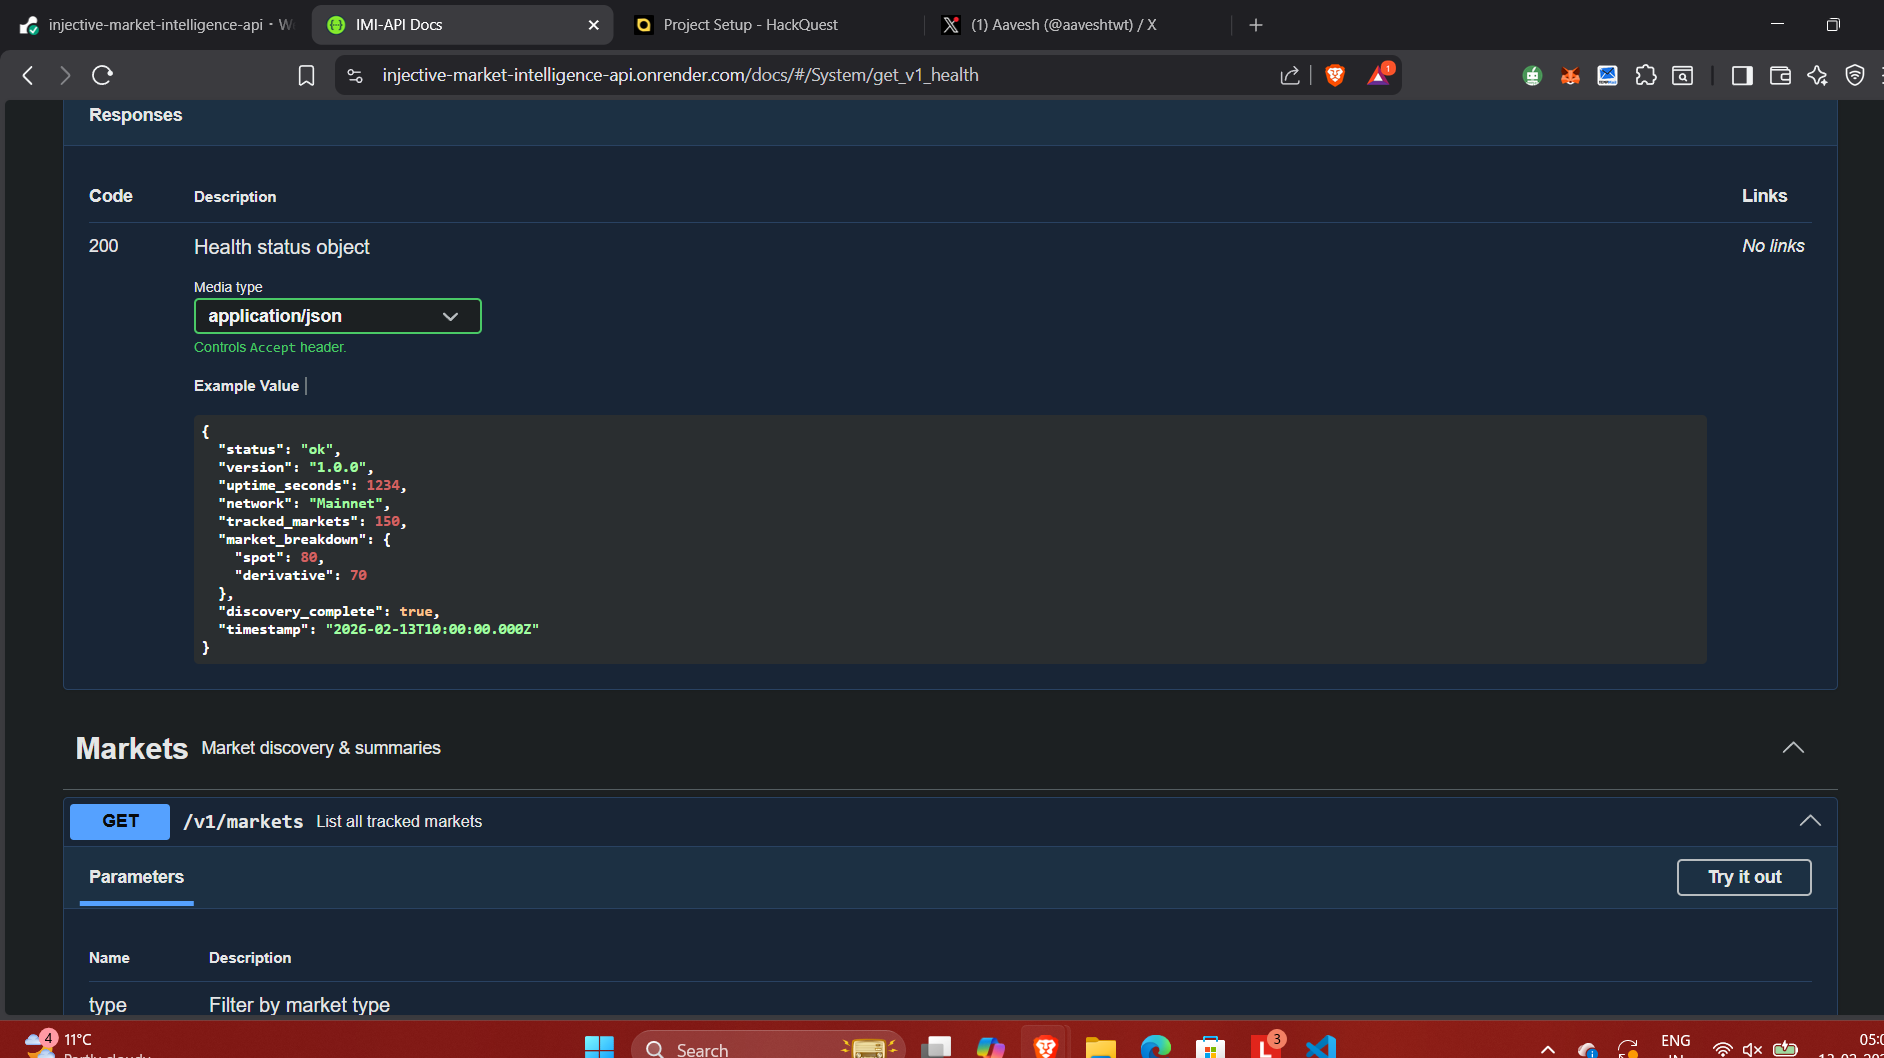
Task: Click the address bar URL field
Action: pyautogui.click(x=680, y=75)
